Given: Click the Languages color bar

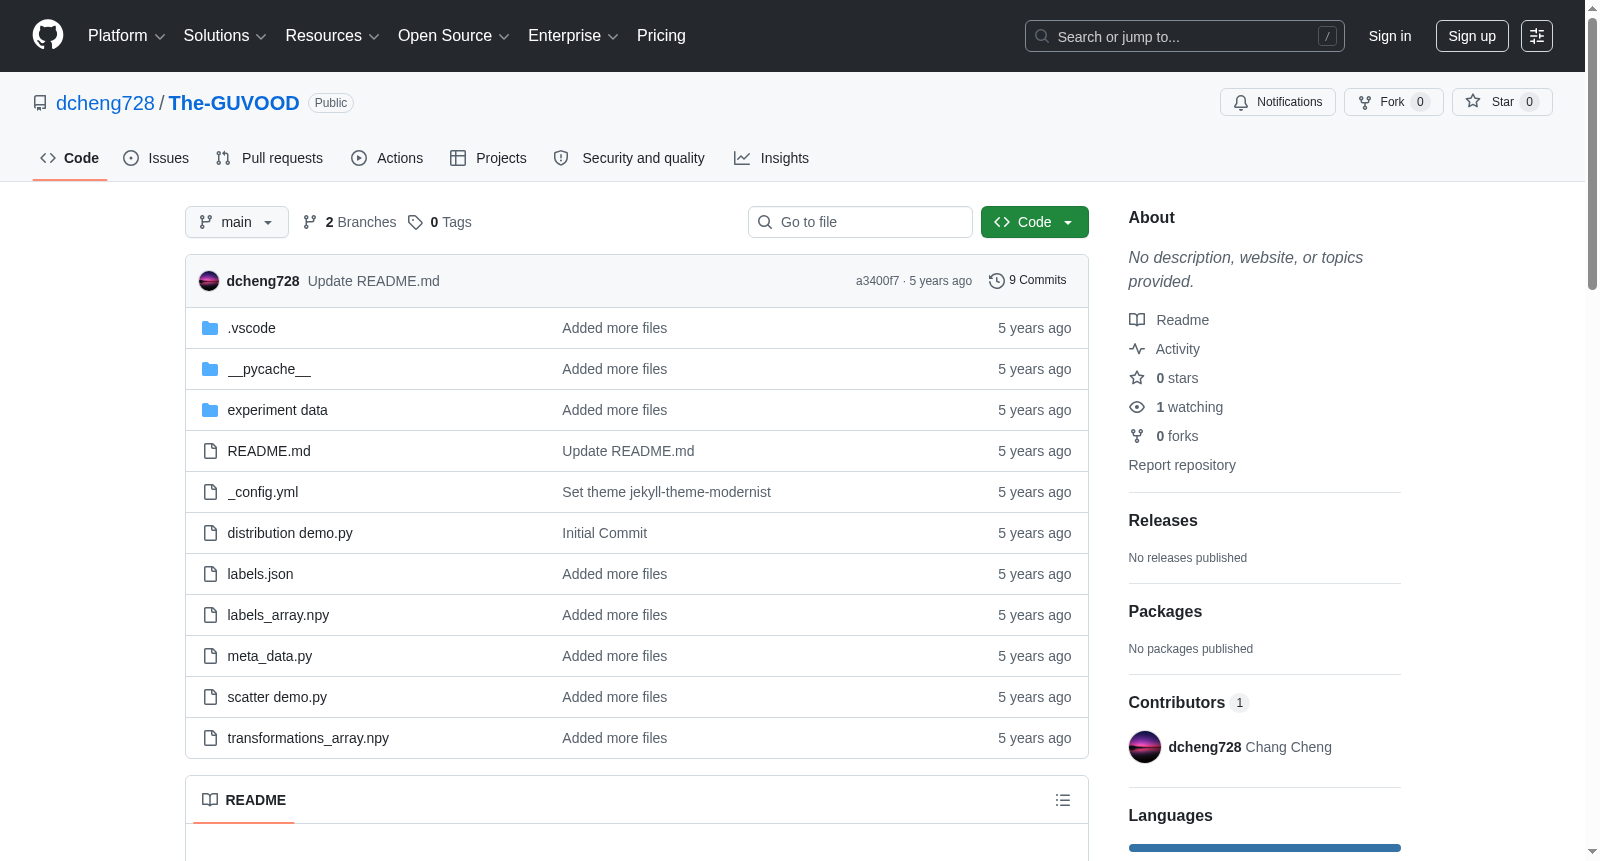Looking at the screenshot, I should coord(1265,848).
